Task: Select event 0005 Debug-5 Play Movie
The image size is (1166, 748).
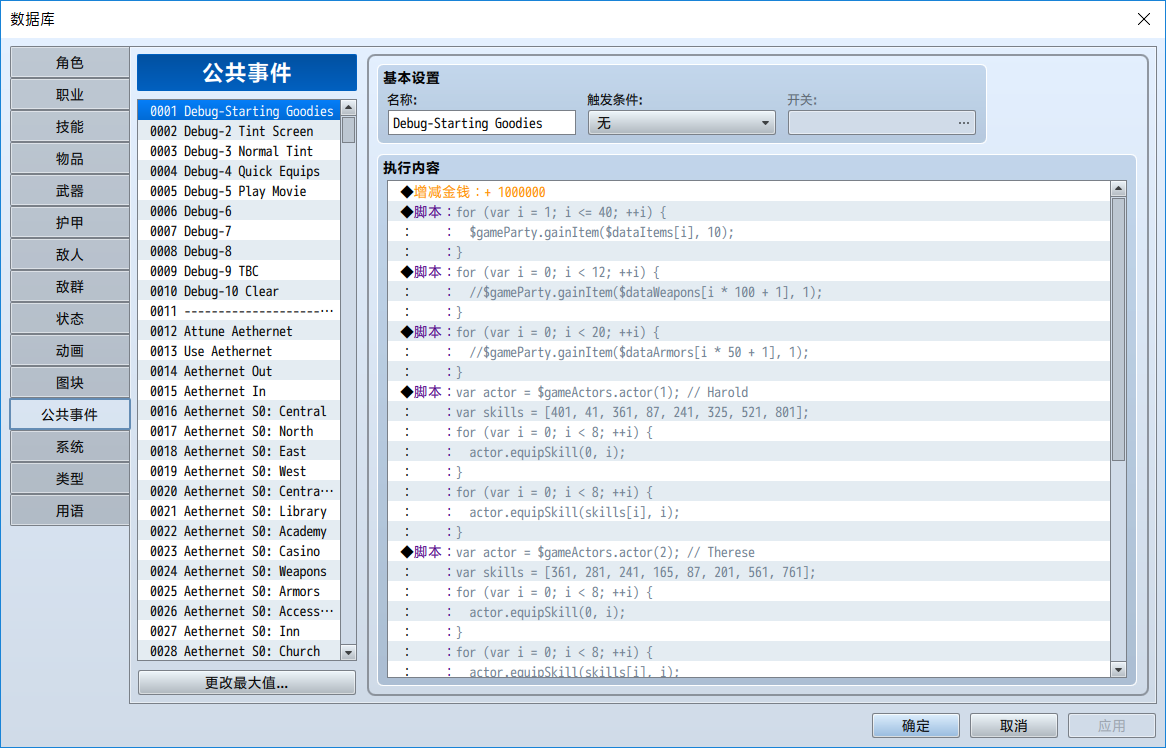Action: [239, 191]
